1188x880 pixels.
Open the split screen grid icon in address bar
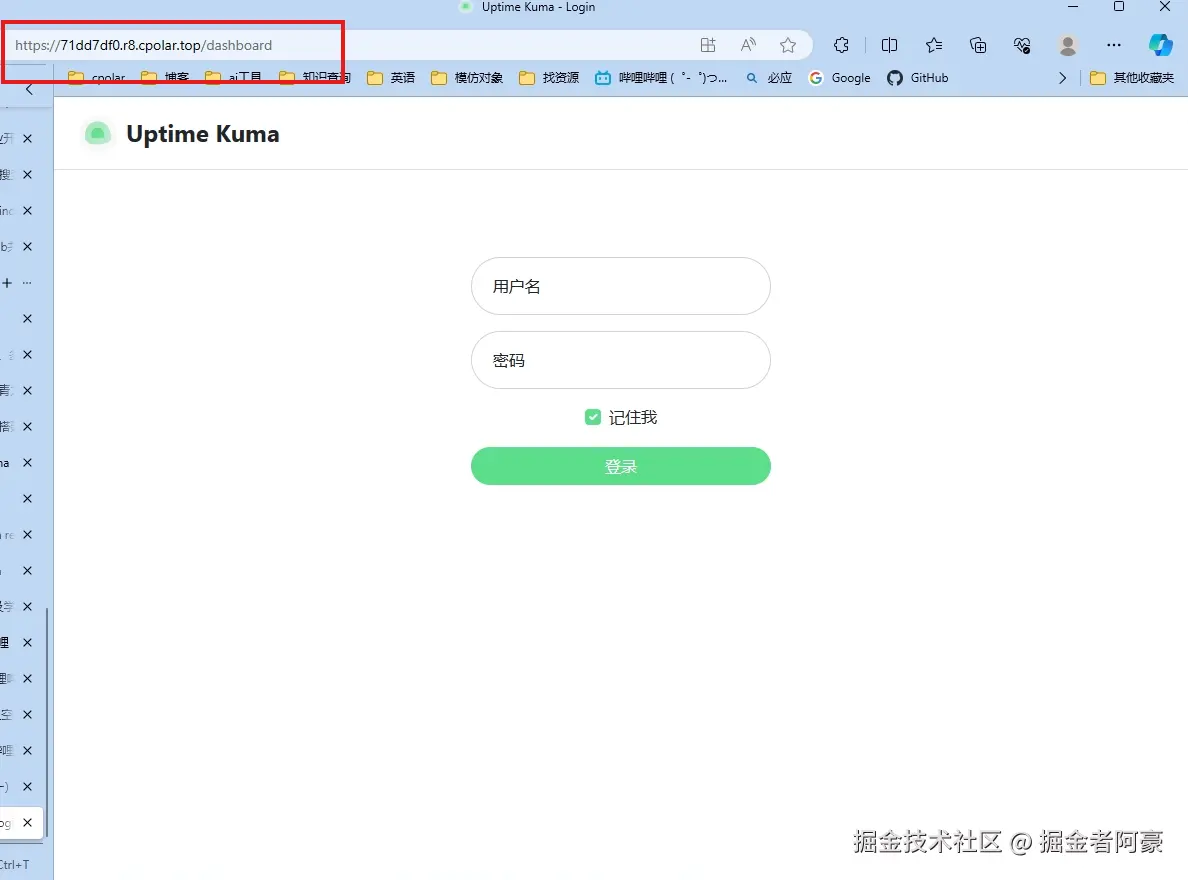pyautogui.click(x=708, y=45)
